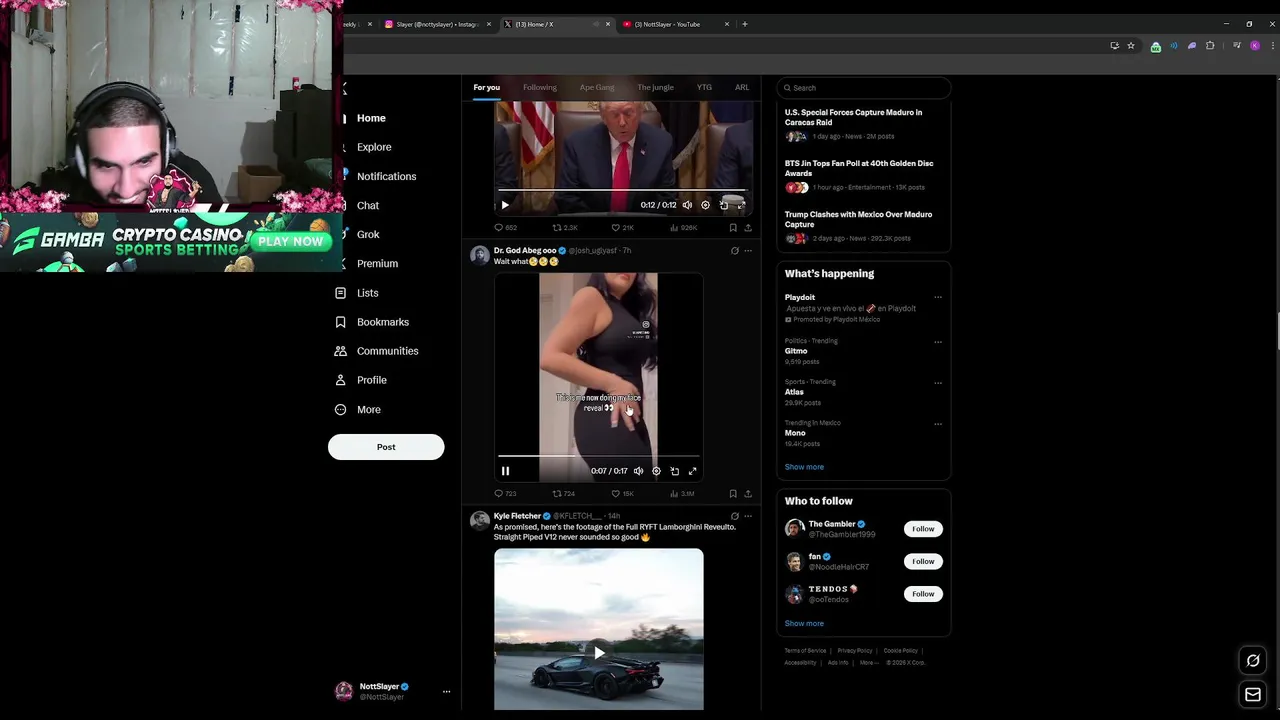The width and height of the screenshot is (1280, 720).
Task: Play the Lamborghini Revuelto video
Action: pos(599,653)
